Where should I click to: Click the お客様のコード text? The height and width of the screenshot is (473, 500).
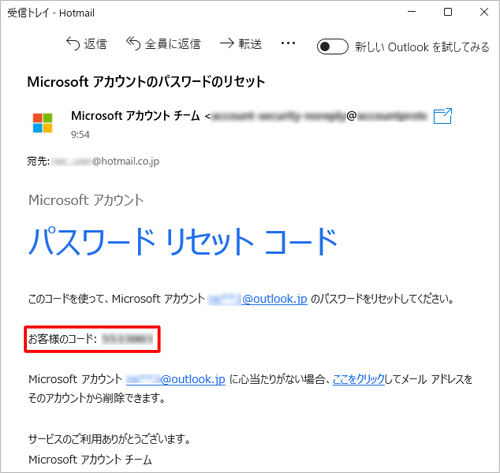point(62,339)
